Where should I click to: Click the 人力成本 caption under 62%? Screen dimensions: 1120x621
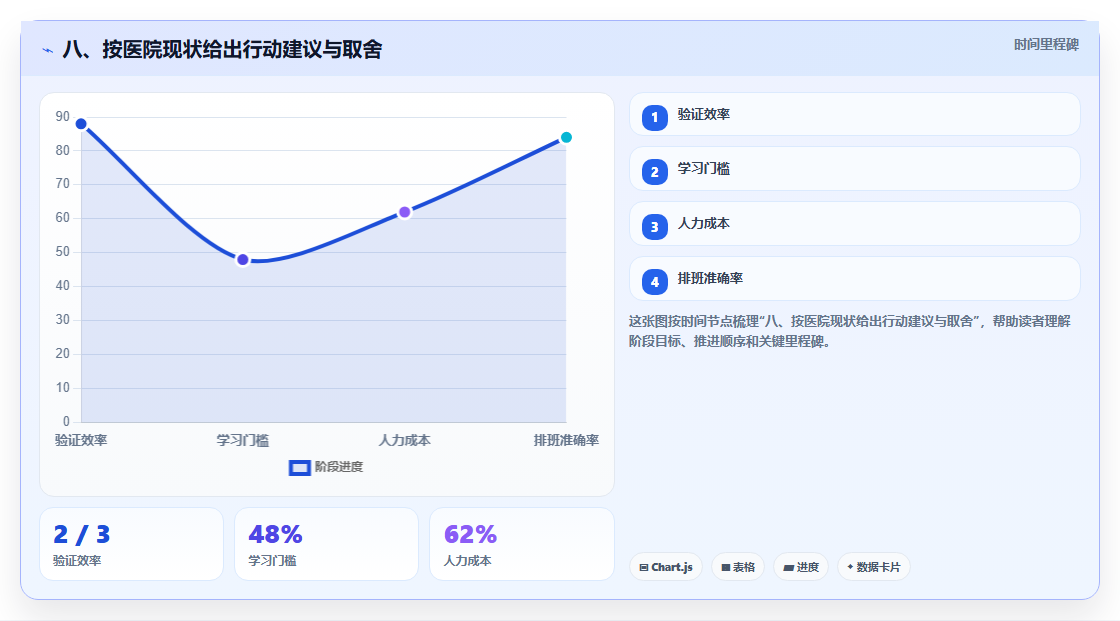(x=467, y=561)
